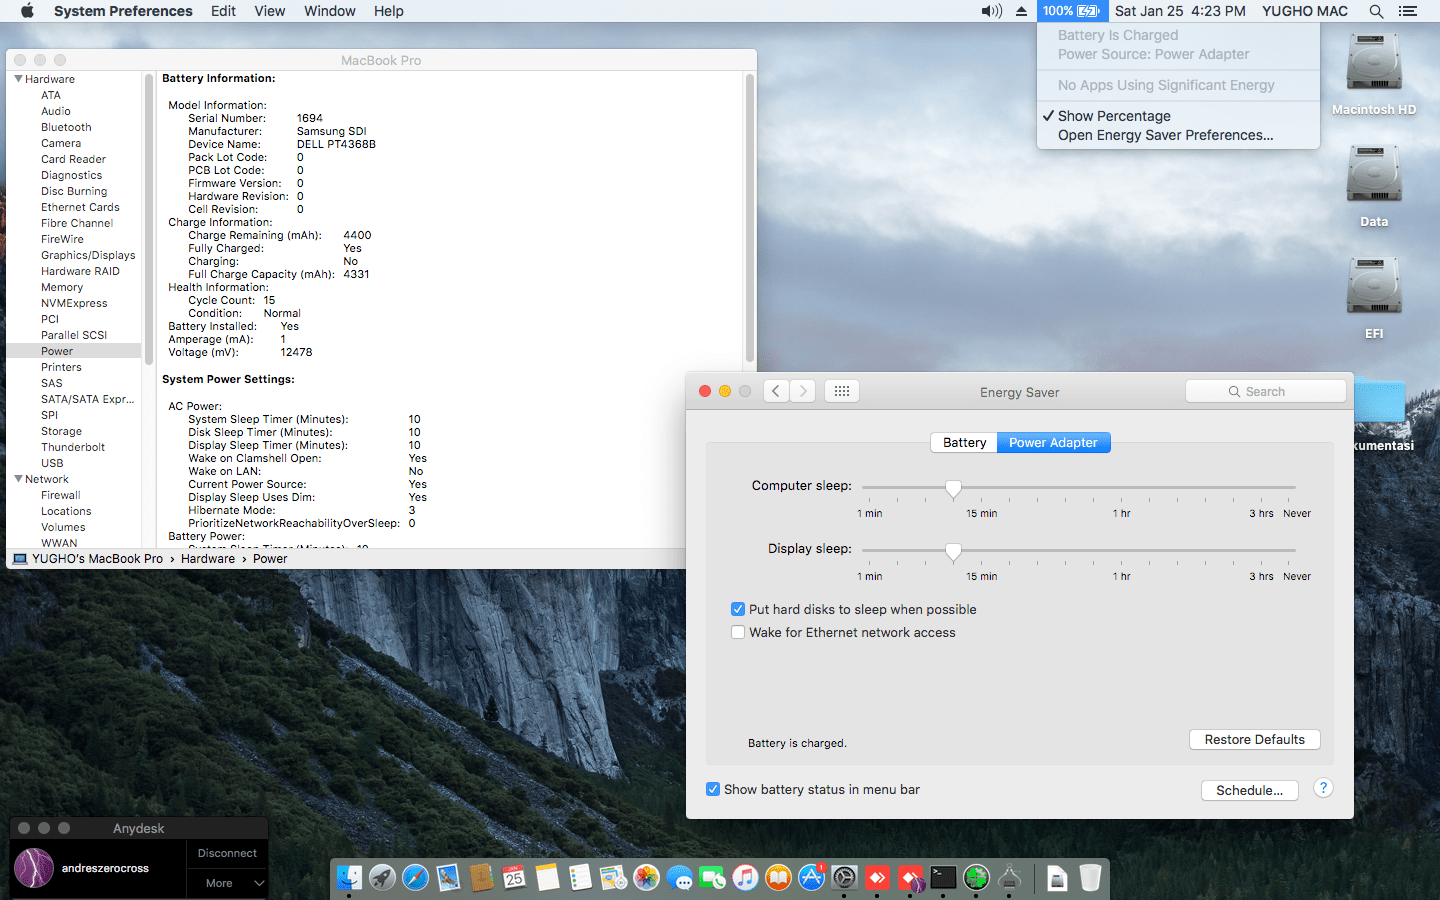1440x900 pixels.
Task: Open Messages speech bubble in Dock
Action: pyautogui.click(x=679, y=877)
